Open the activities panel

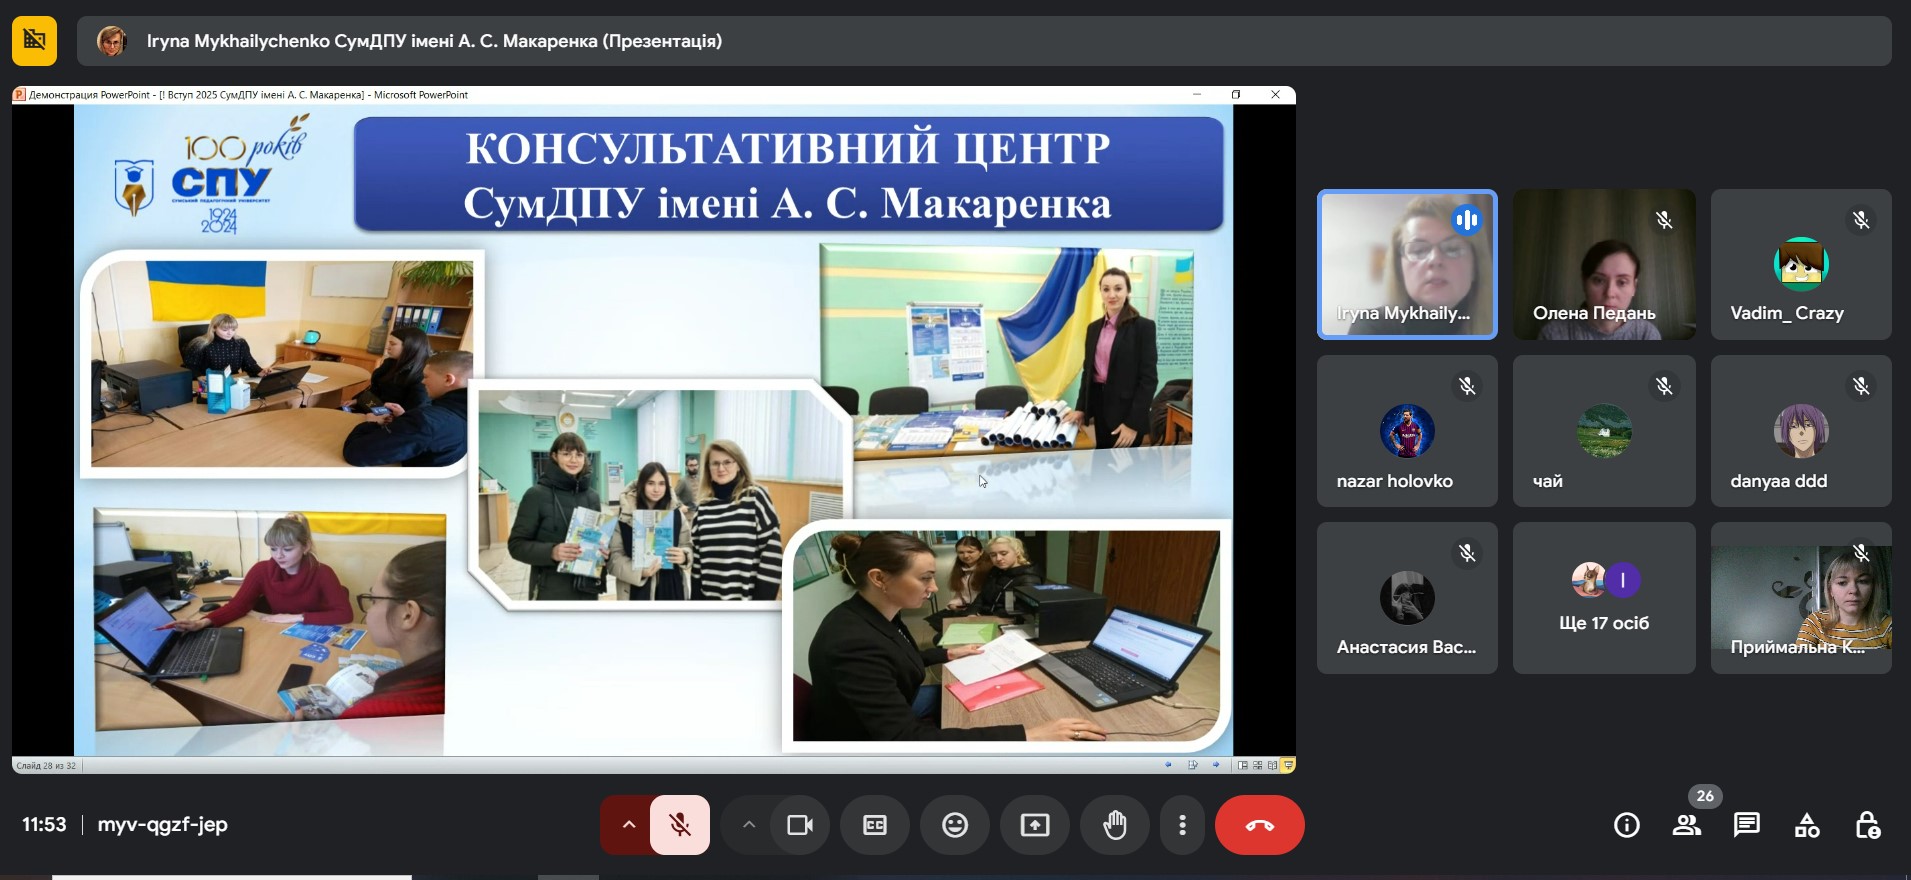point(1807,825)
